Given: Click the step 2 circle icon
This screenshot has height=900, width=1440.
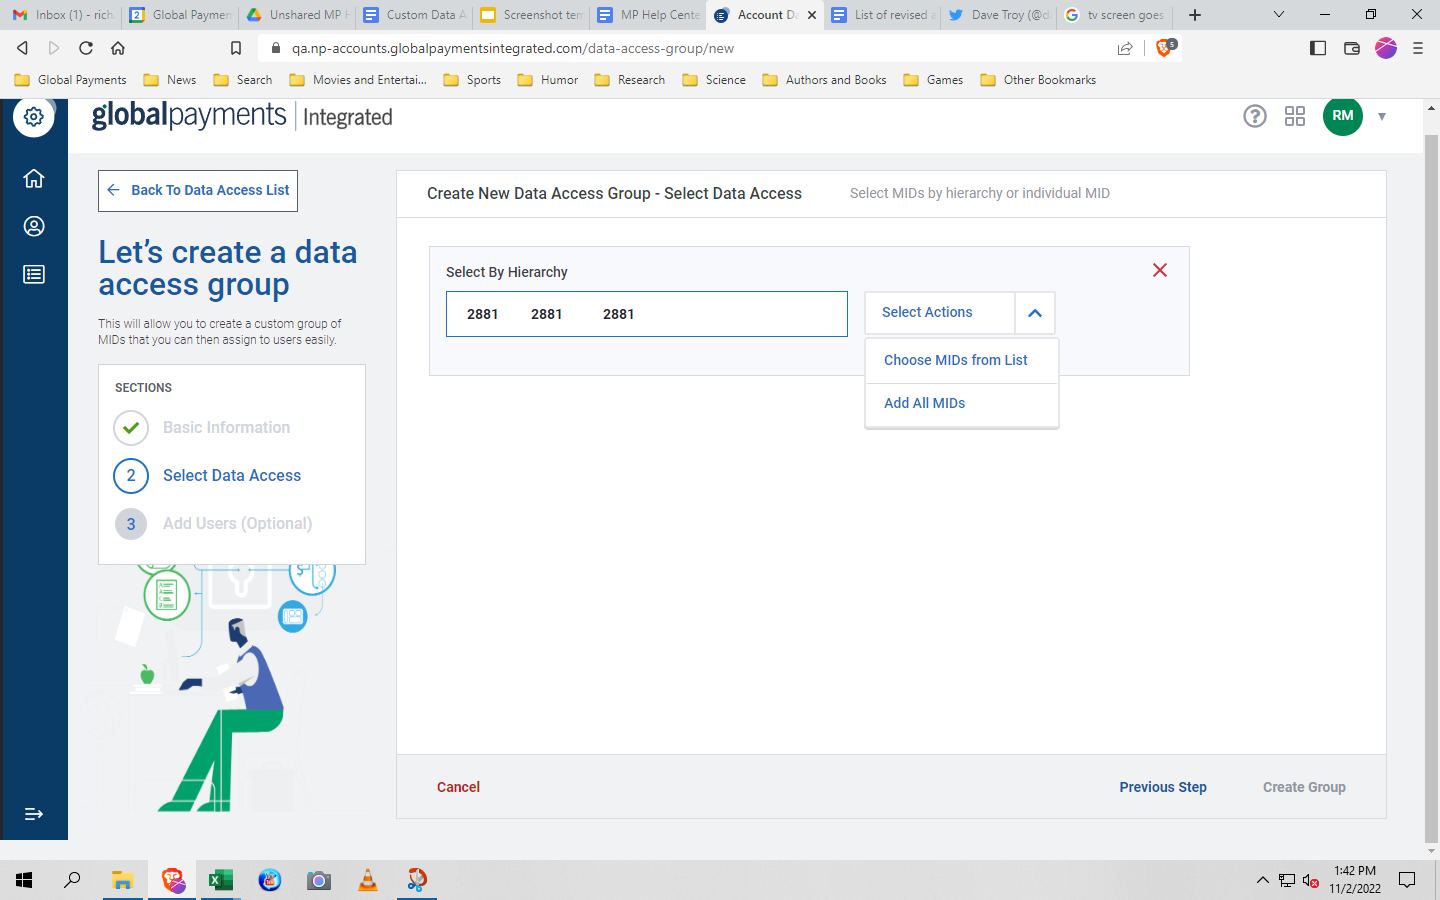Looking at the screenshot, I should 131,476.
